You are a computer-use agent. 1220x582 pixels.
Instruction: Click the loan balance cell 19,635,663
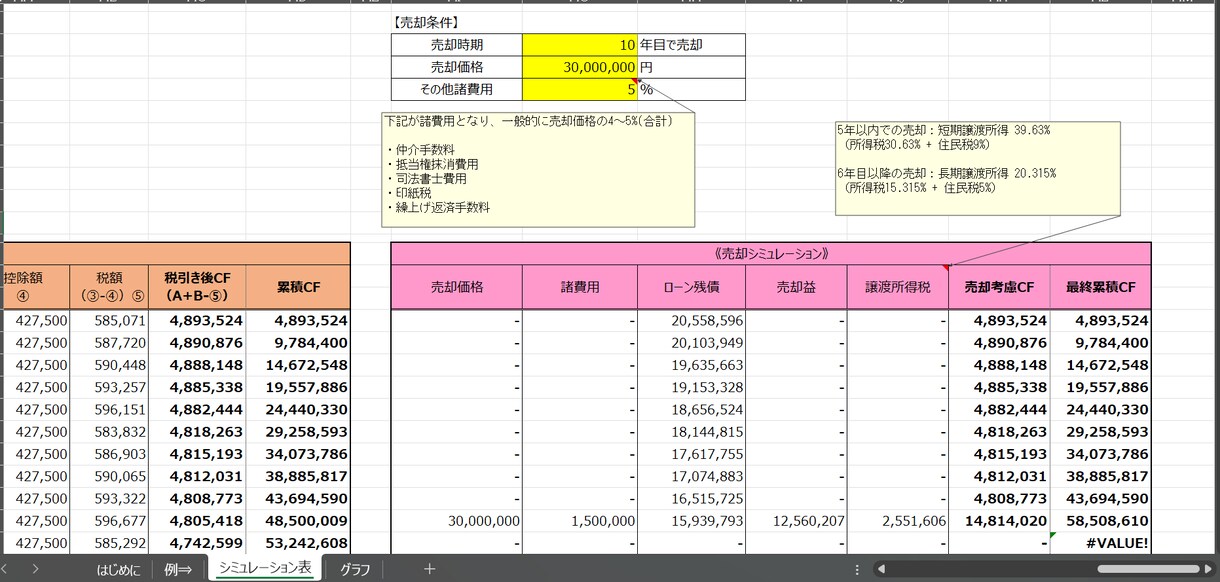click(x=691, y=365)
